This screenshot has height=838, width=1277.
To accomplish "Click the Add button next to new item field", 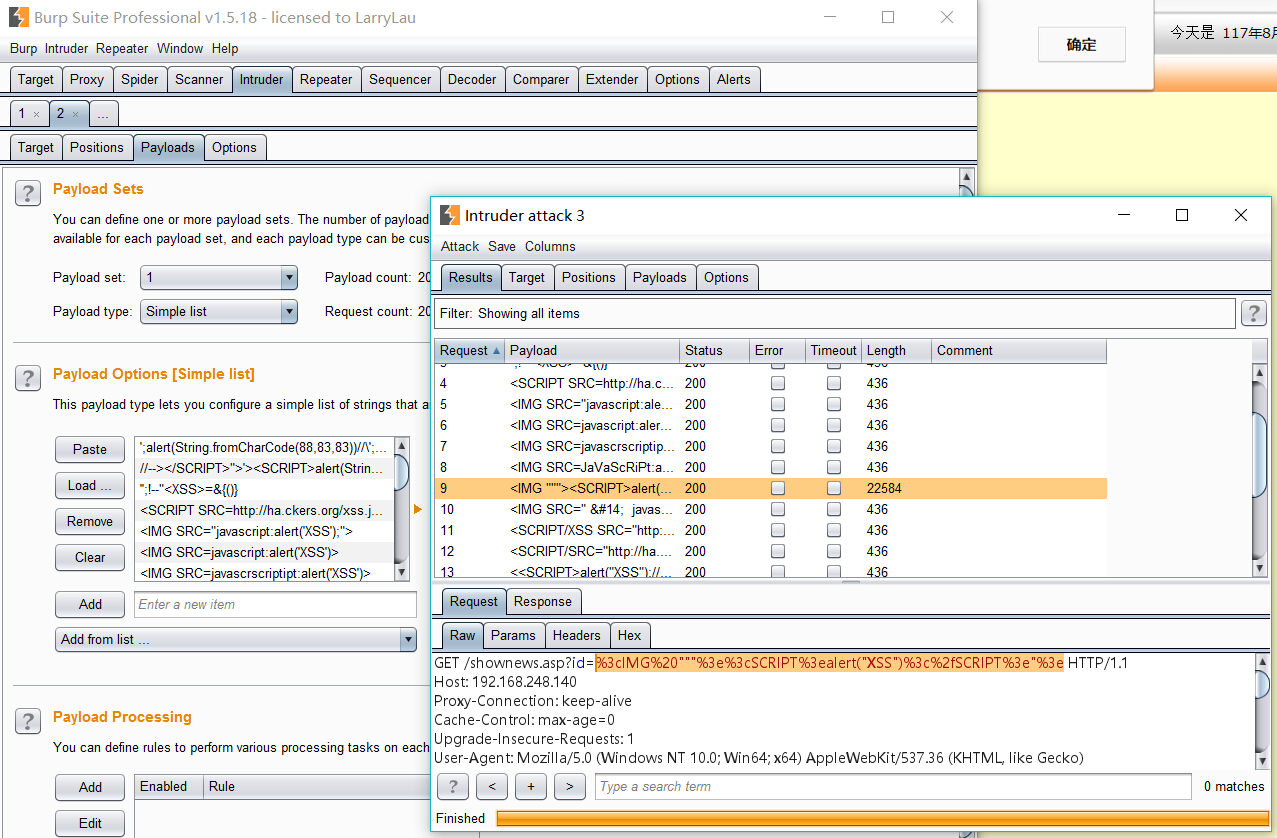I will point(90,604).
